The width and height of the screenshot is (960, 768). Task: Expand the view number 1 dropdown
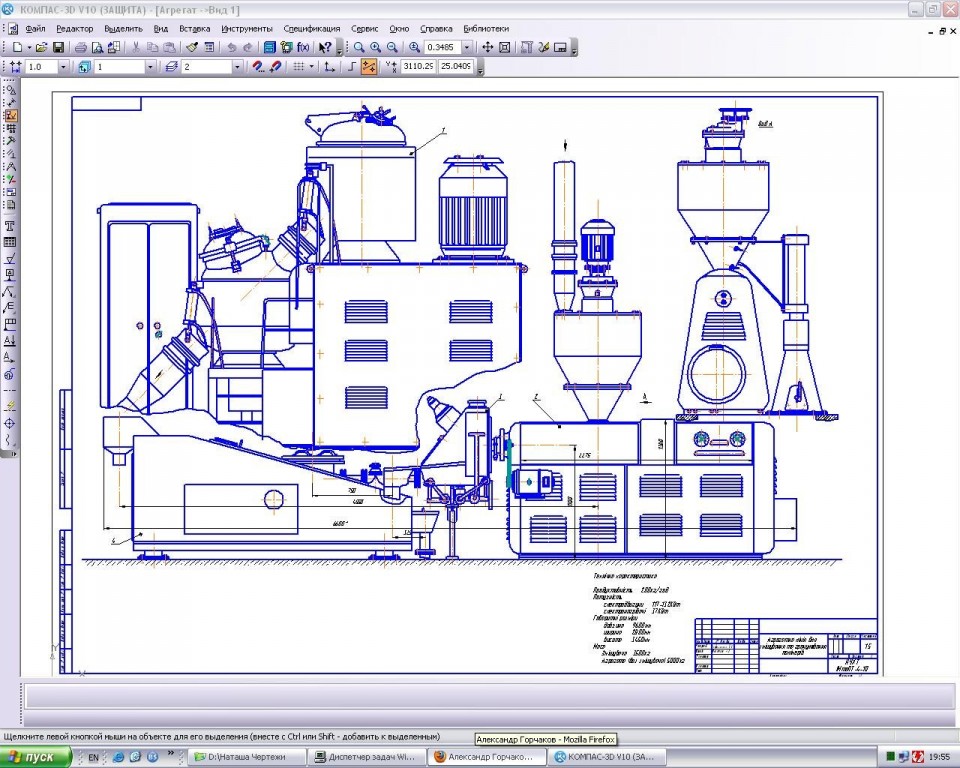pos(151,67)
